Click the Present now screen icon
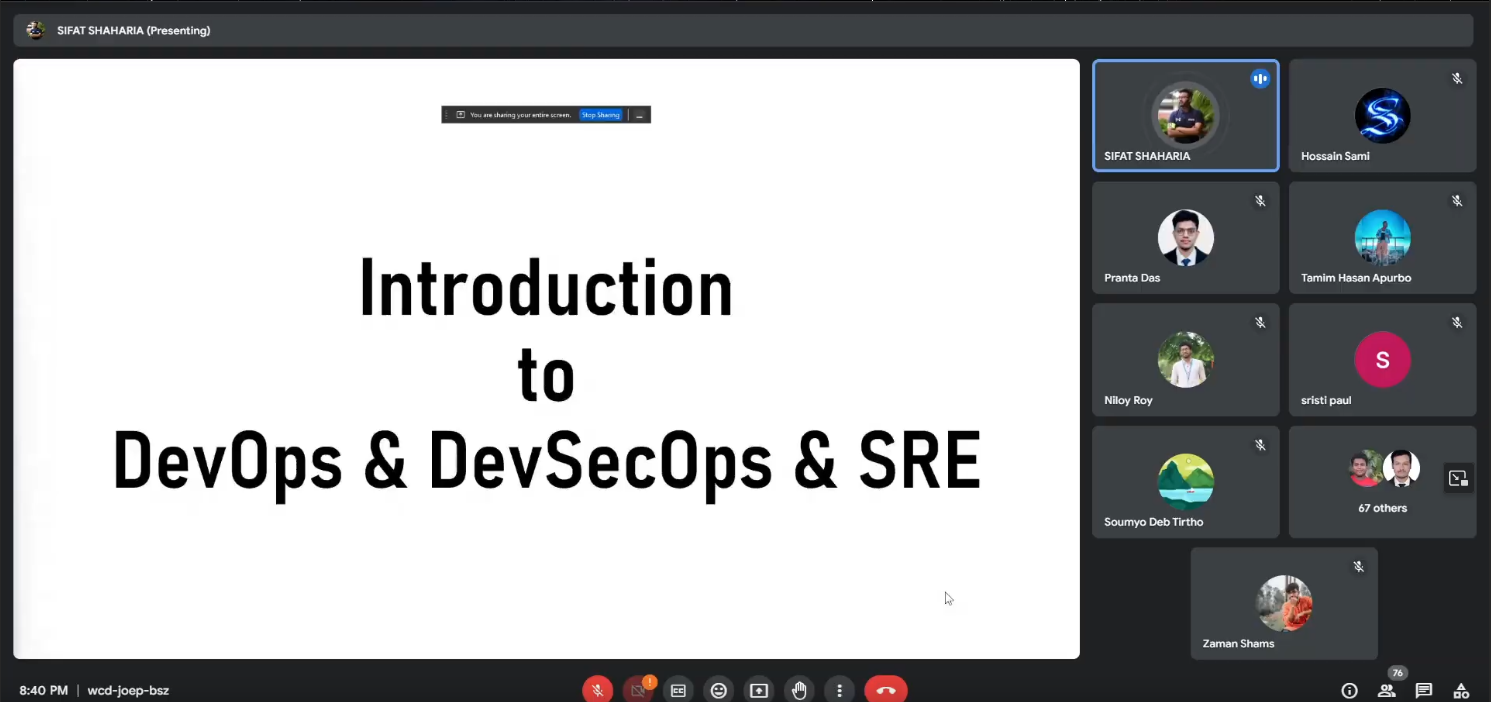Screen dimensions: 1491x702 pos(759,690)
